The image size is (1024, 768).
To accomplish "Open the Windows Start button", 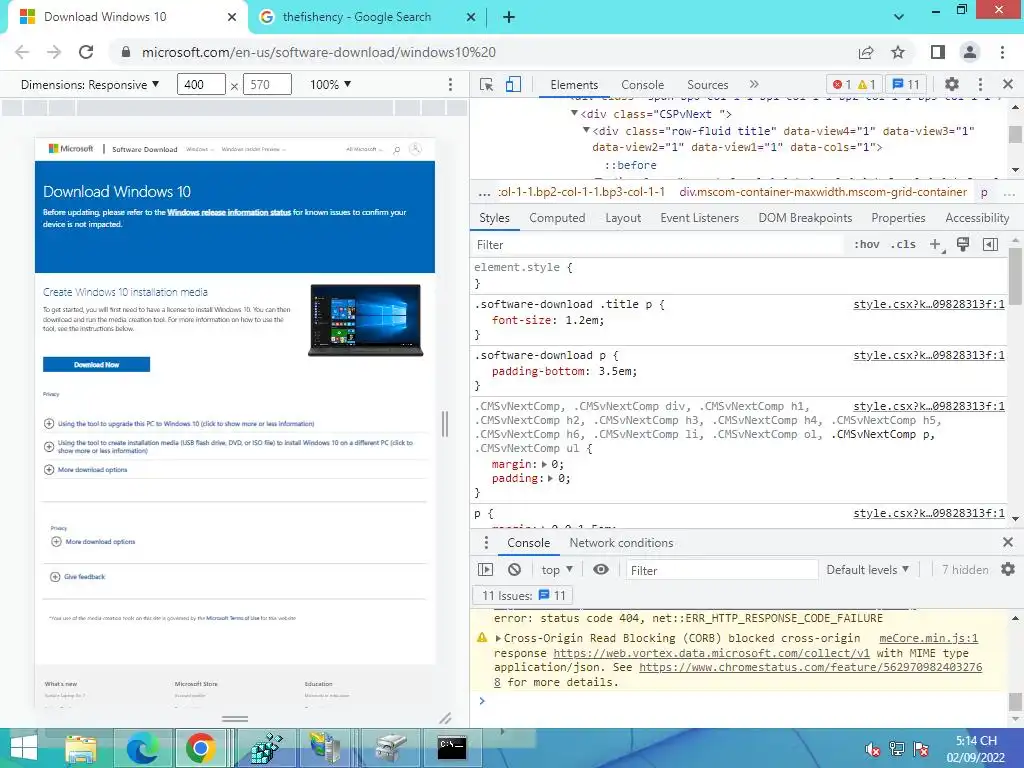I will pyautogui.click(x=24, y=748).
